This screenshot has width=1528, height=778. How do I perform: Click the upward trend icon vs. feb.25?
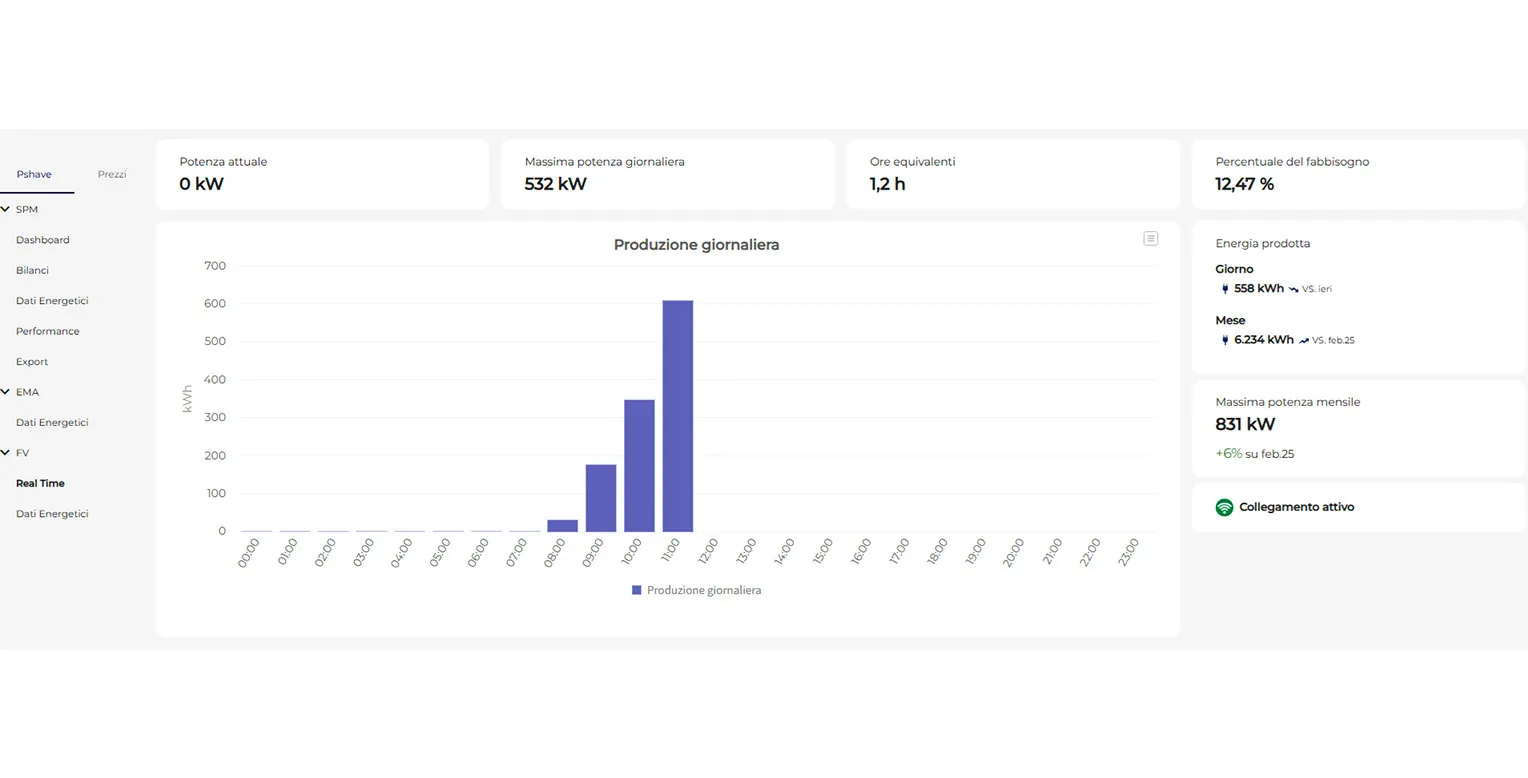(x=1303, y=340)
